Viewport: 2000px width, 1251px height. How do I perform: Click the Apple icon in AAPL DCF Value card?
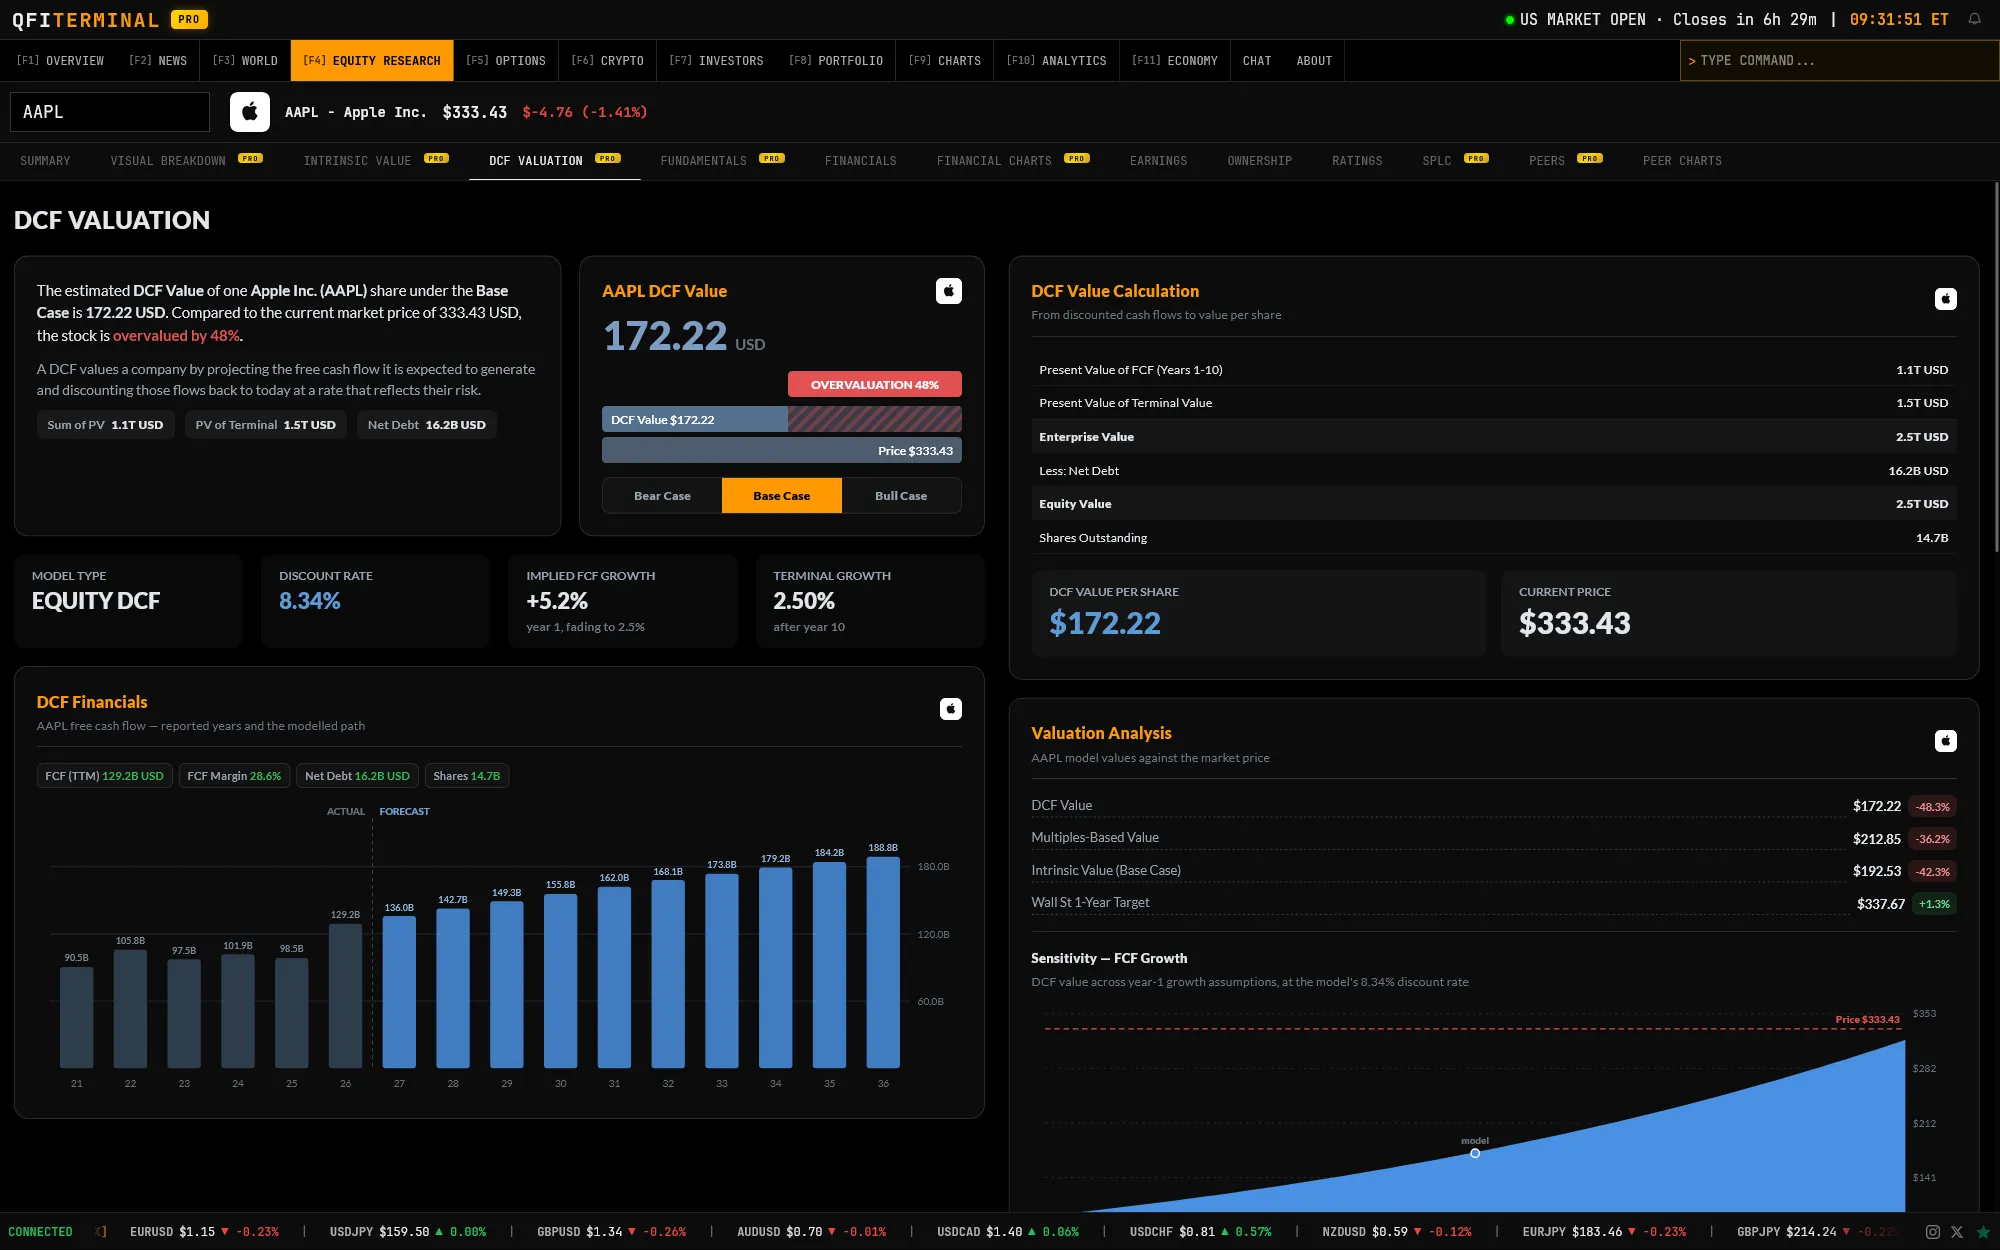[949, 291]
